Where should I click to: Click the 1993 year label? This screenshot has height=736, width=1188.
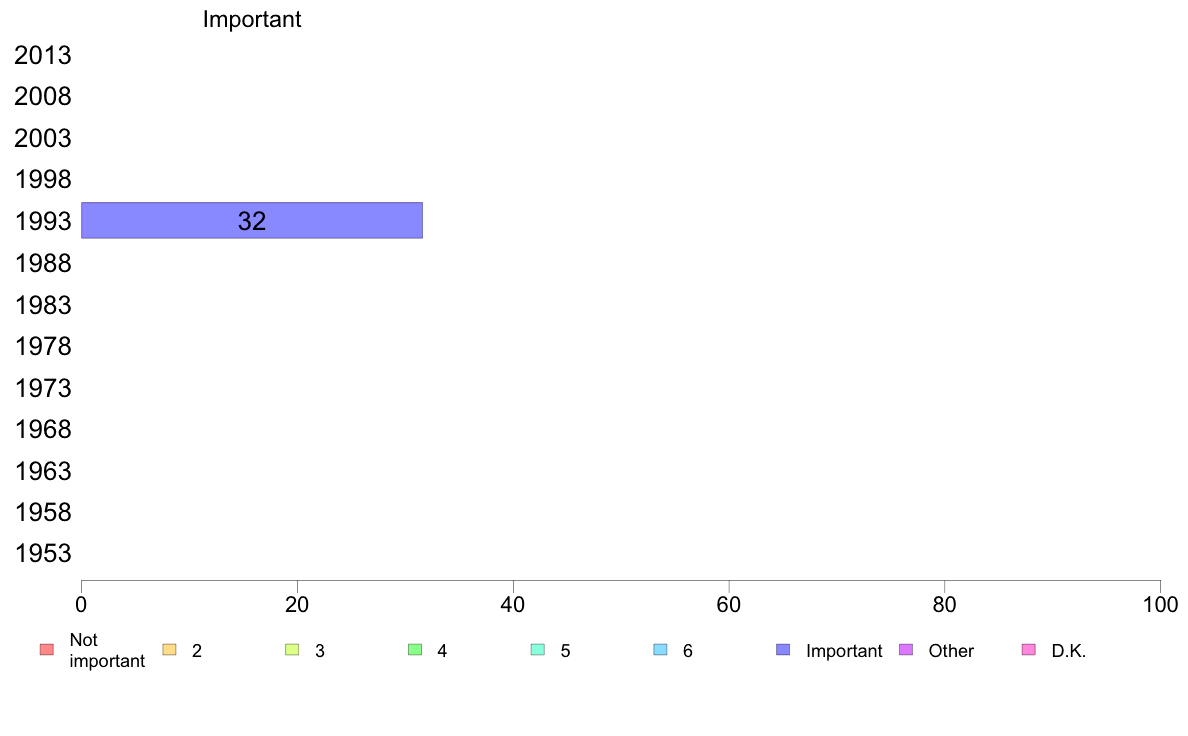coord(43,221)
